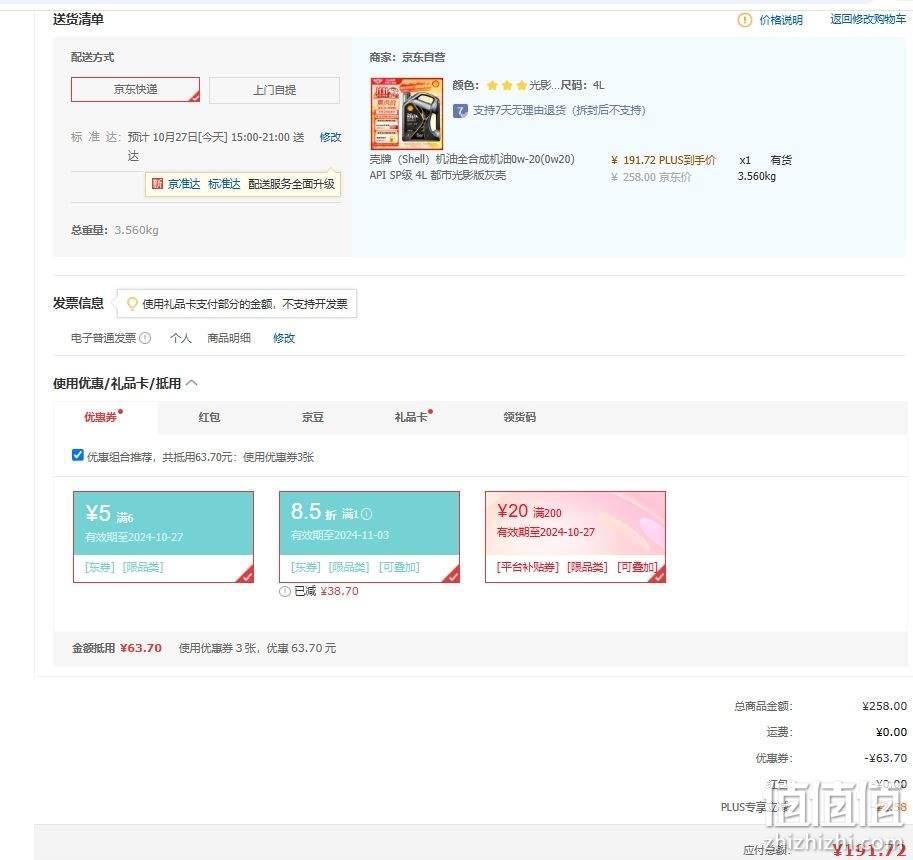This screenshot has width=913, height=860.
Task: Click the 标准达 link
Action: [224, 184]
